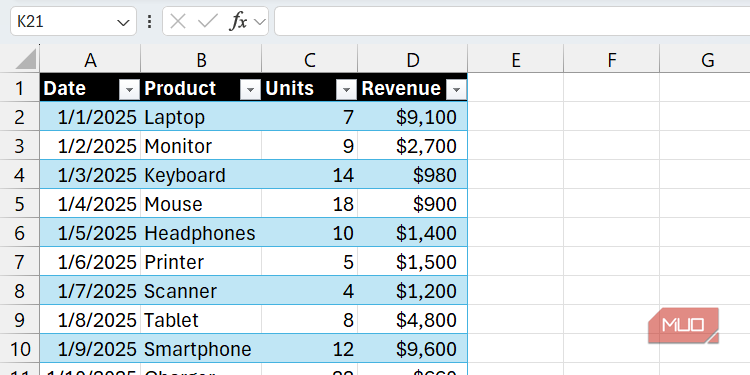
Task: Open the Units column filter dropdown
Action: [346, 89]
